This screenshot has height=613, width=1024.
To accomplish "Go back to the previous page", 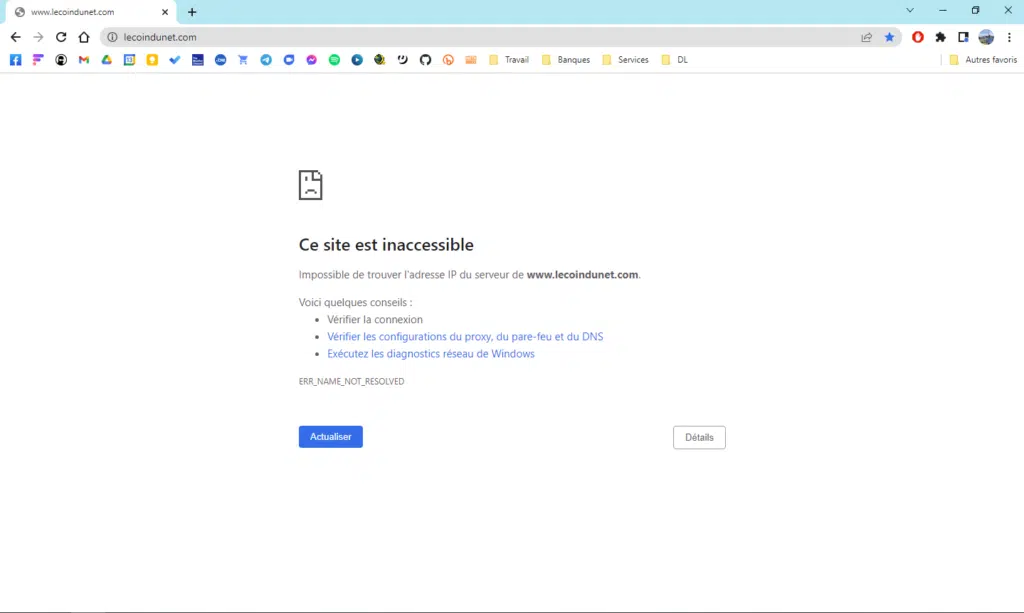I will click(16, 37).
